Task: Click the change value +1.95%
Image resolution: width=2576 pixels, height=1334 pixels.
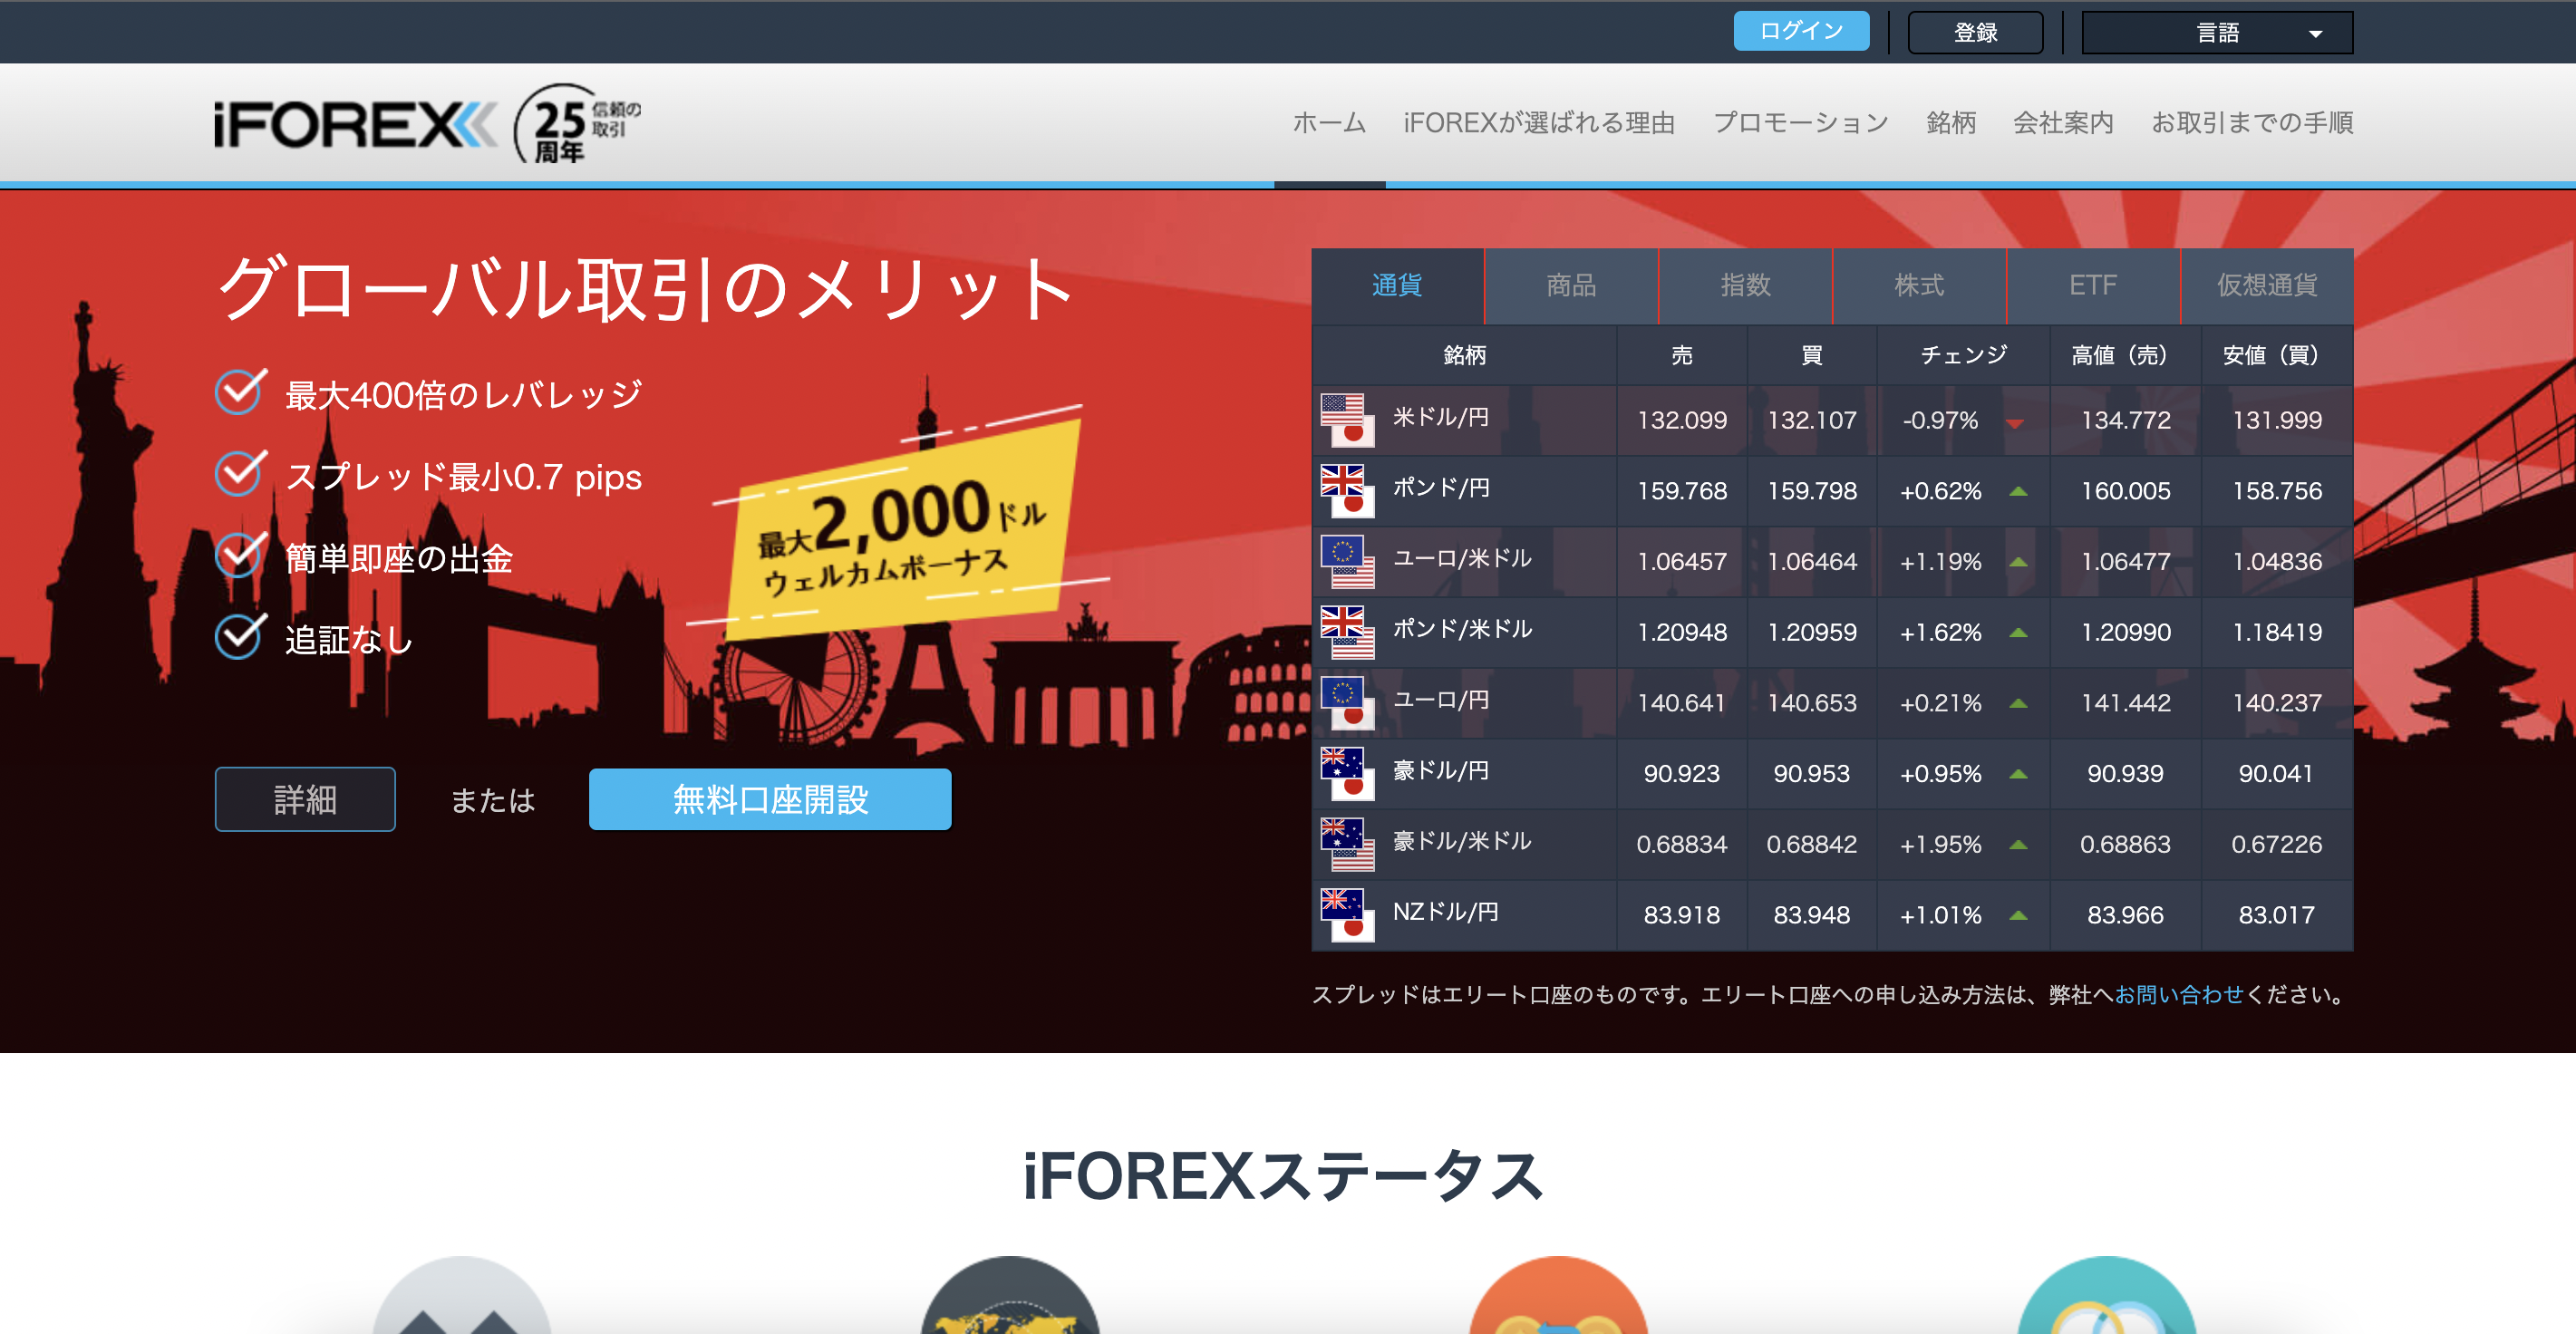Action: (x=1941, y=844)
